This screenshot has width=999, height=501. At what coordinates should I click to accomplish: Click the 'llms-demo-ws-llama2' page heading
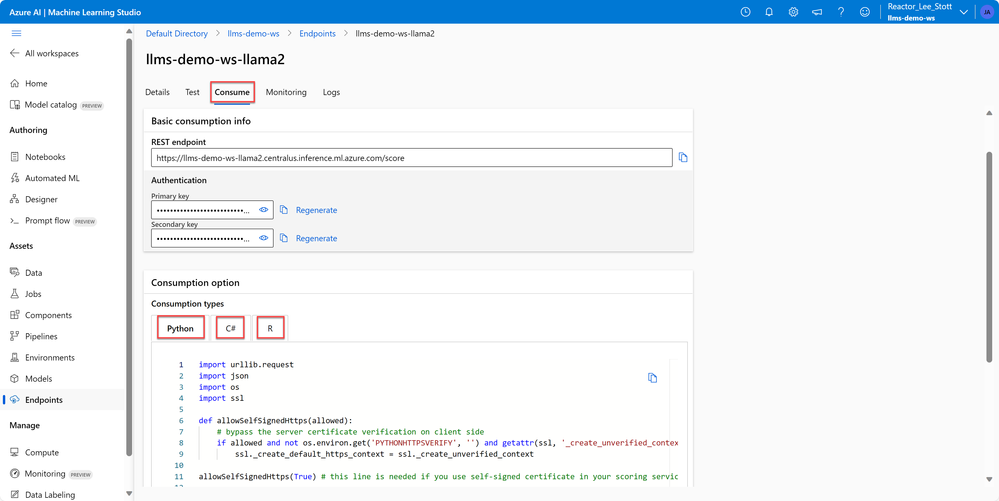click(215, 59)
